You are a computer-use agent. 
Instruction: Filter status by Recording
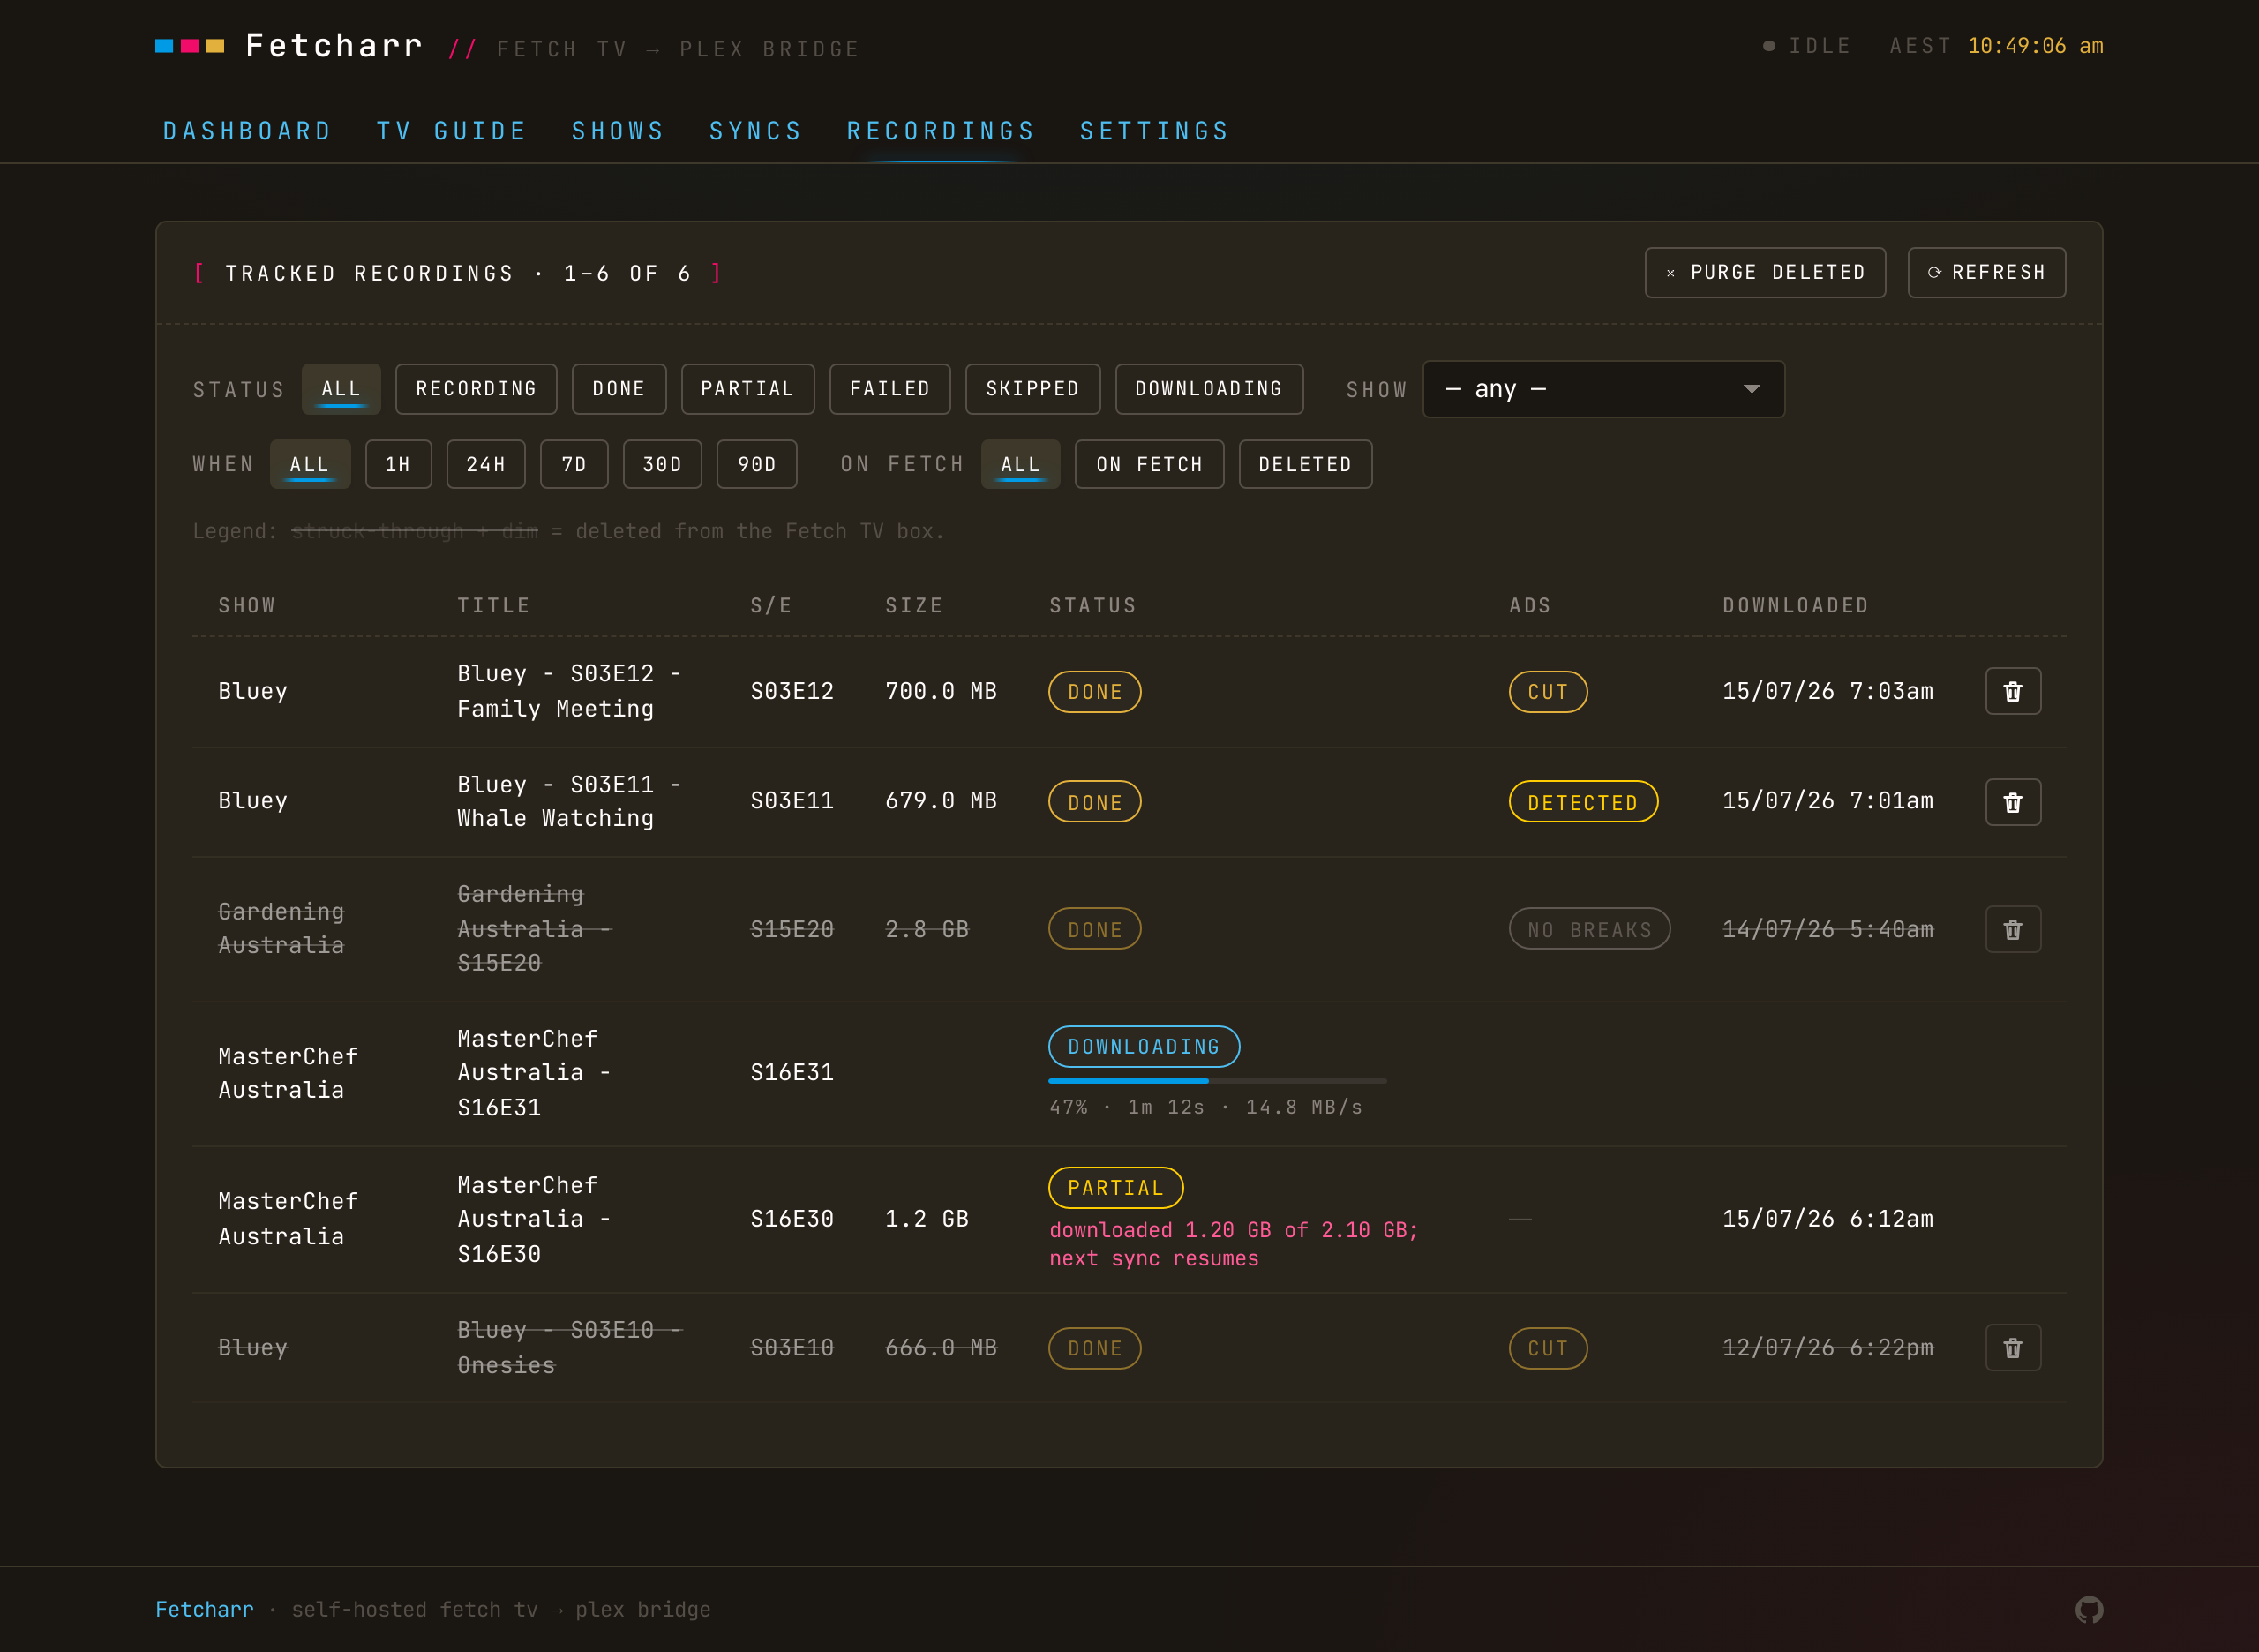coord(476,389)
